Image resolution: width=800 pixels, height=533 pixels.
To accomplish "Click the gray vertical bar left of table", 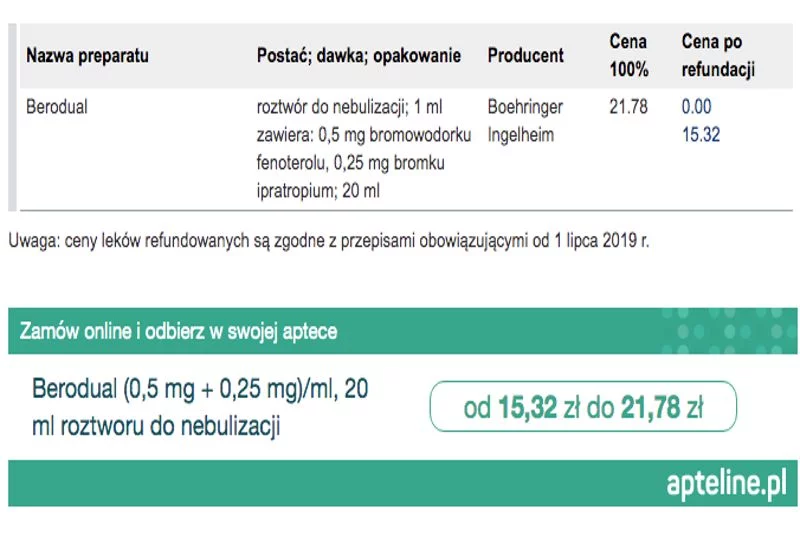I will point(12,117).
